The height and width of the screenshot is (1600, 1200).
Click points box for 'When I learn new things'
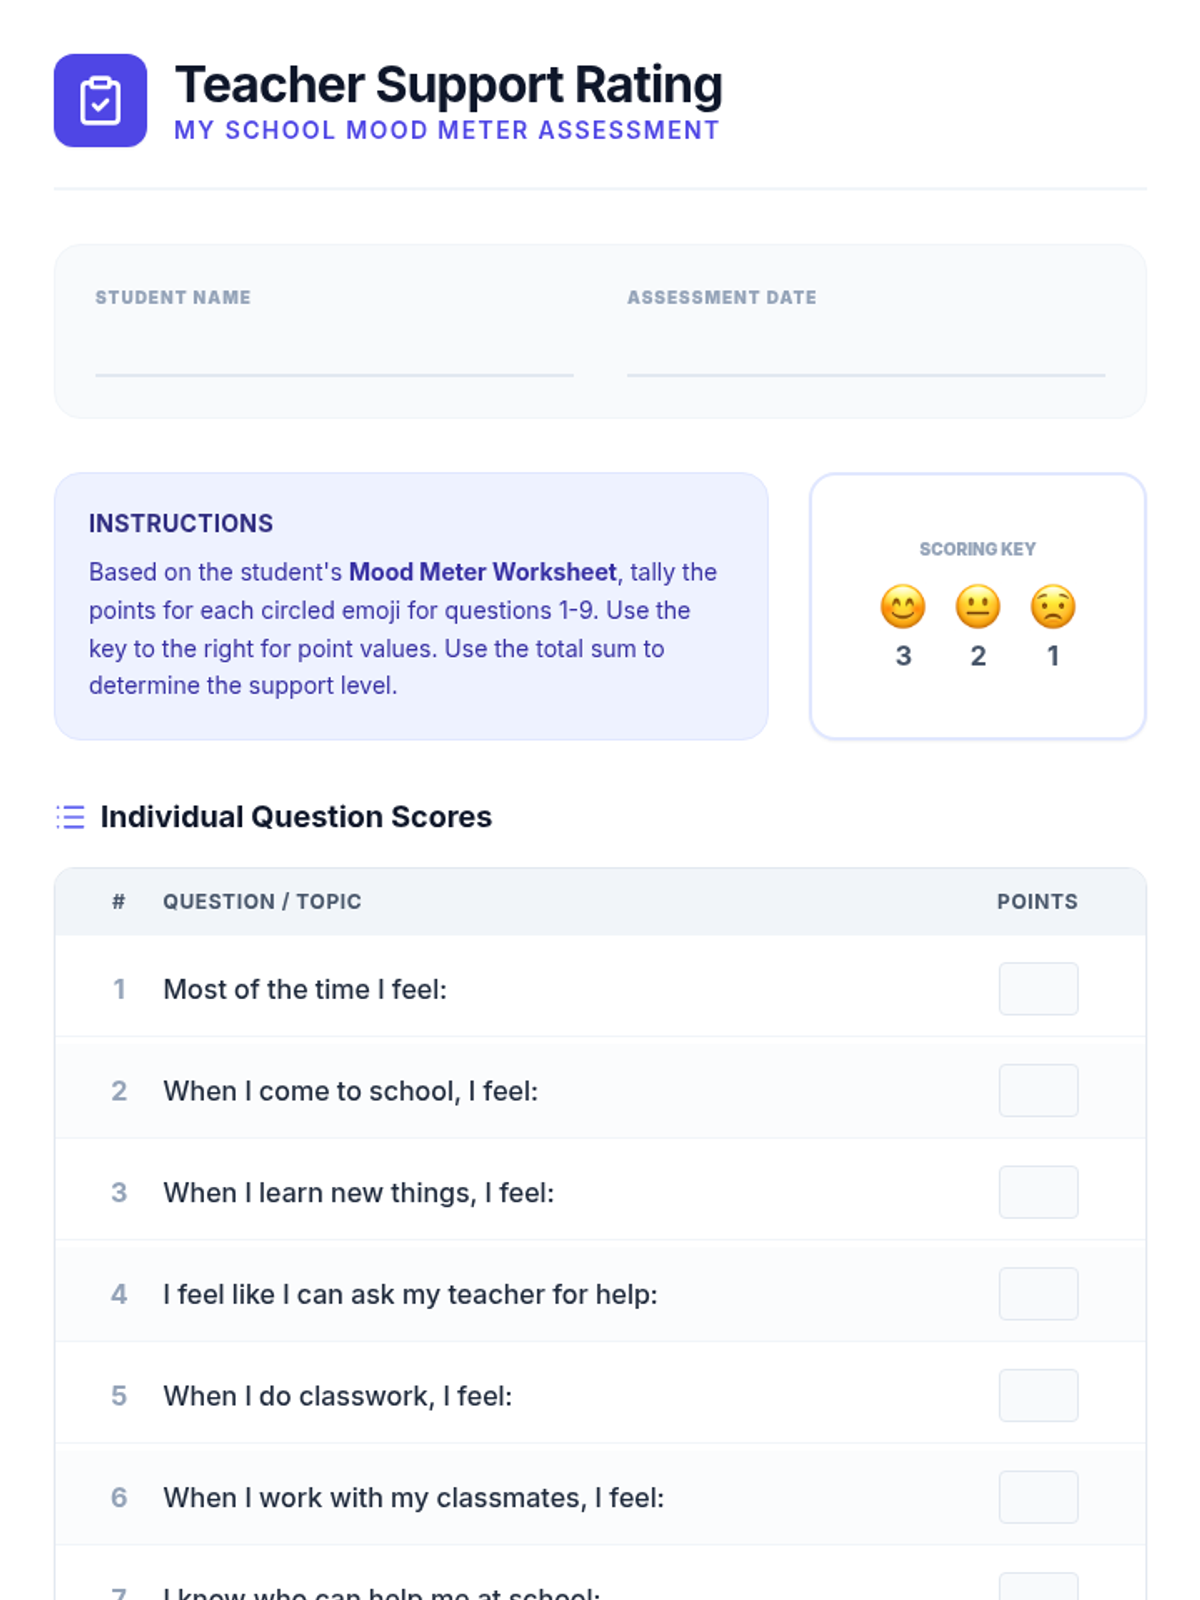point(1038,1192)
